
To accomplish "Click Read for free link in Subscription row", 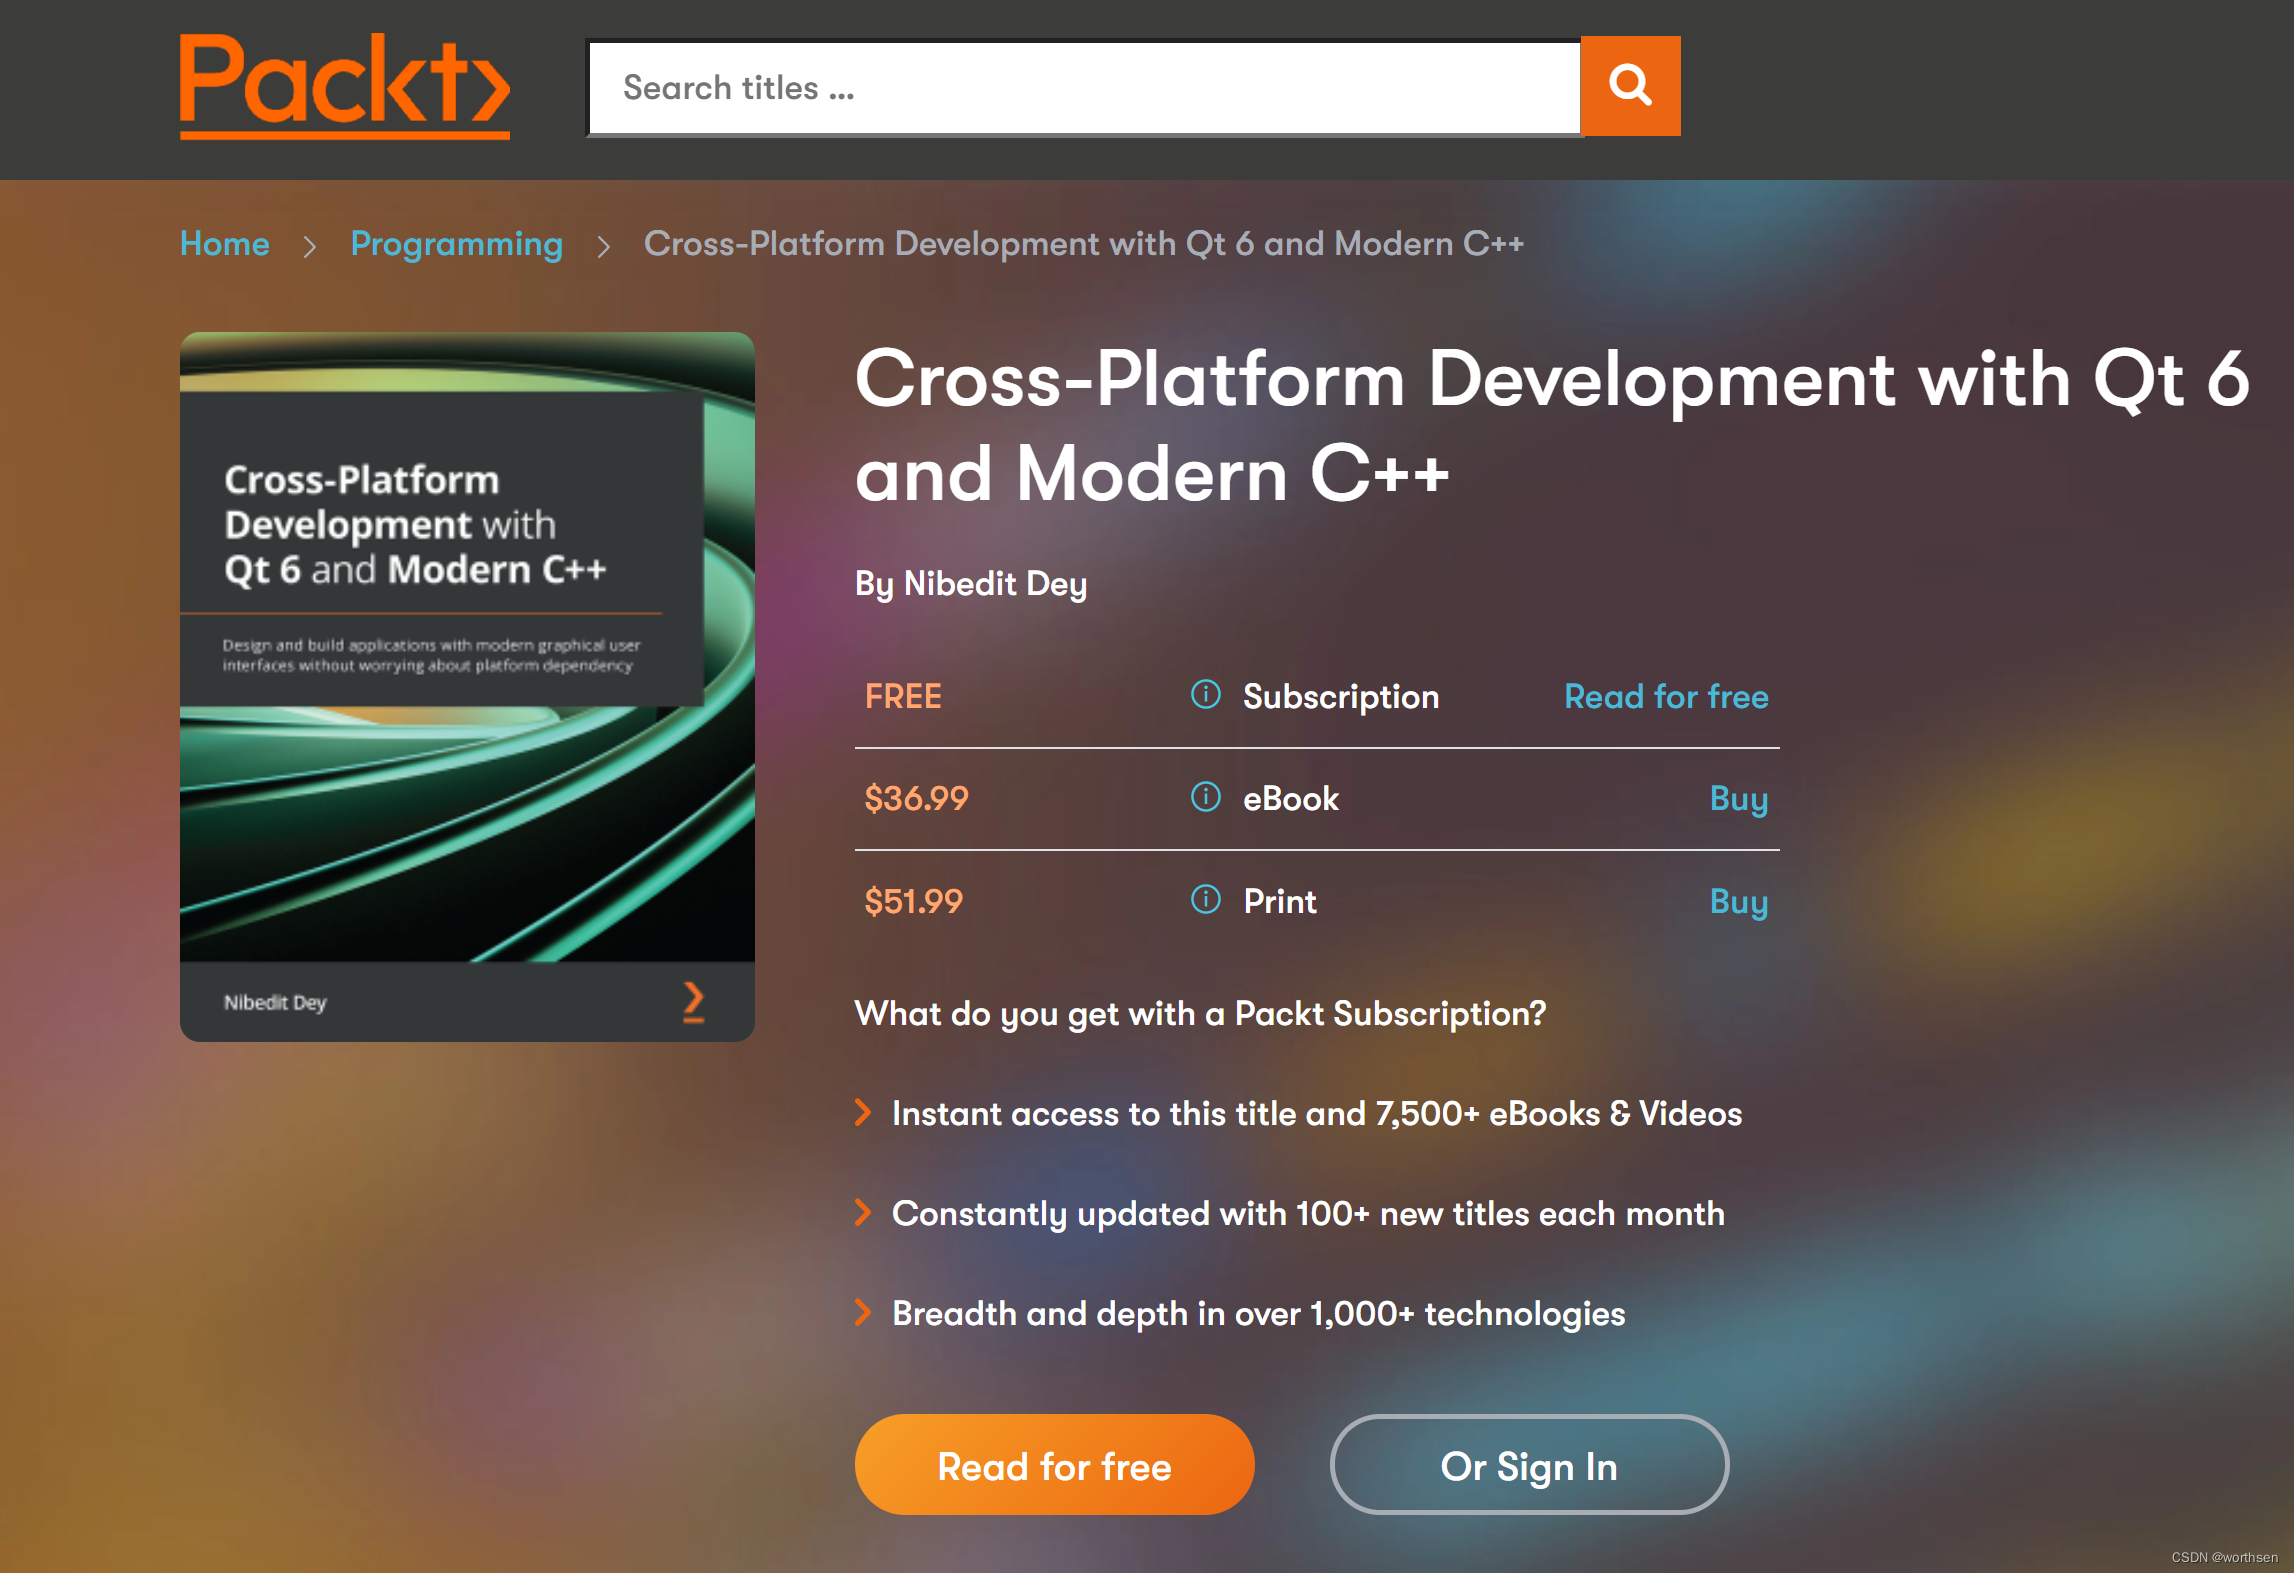I will coord(1665,696).
